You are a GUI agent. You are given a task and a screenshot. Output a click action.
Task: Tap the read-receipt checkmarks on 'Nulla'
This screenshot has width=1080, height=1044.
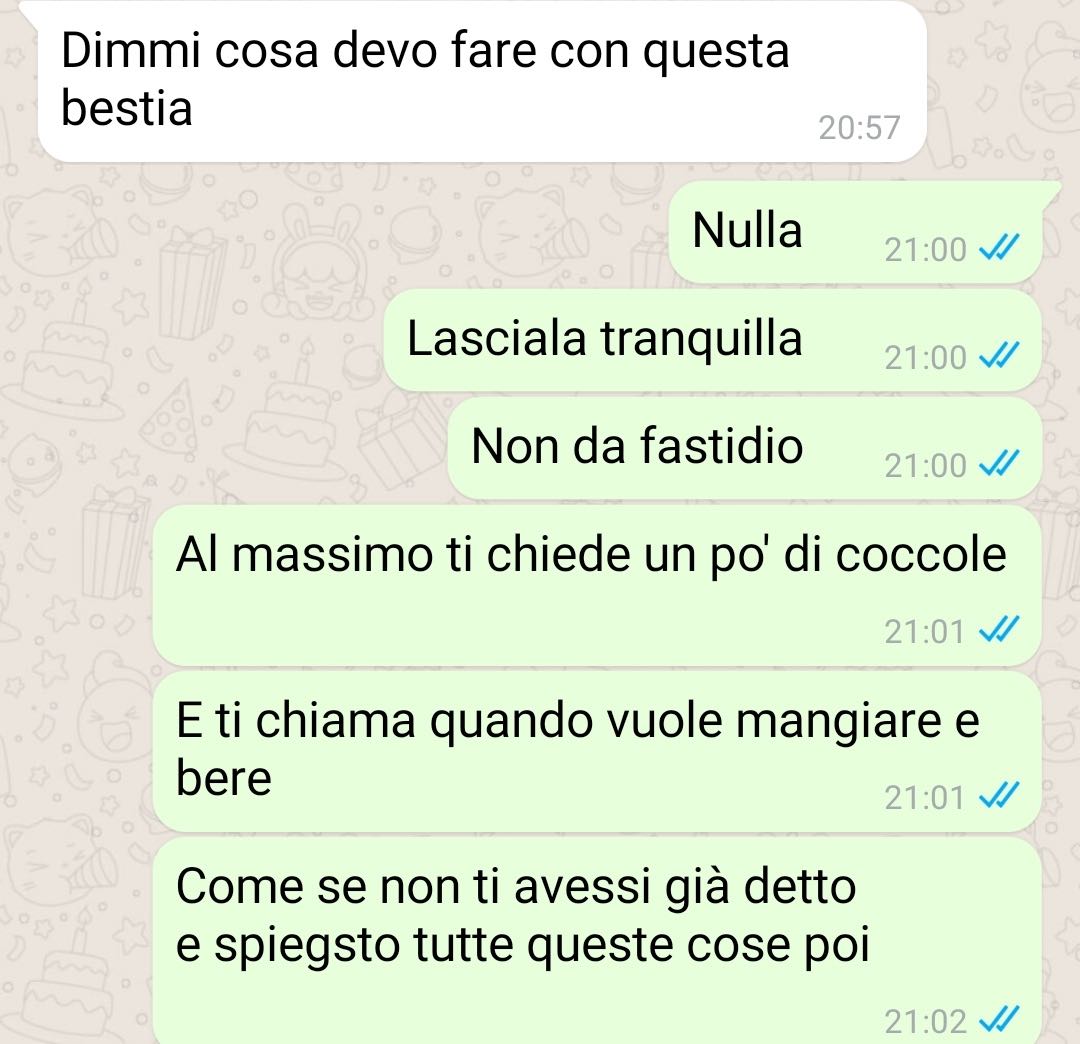pos(998,248)
